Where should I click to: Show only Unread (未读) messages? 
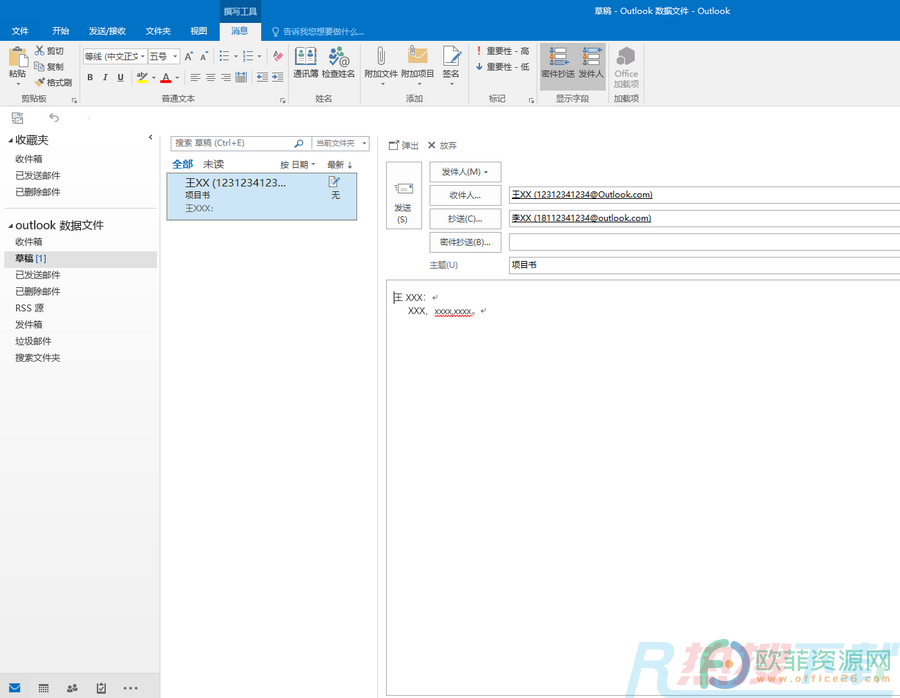[213, 164]
